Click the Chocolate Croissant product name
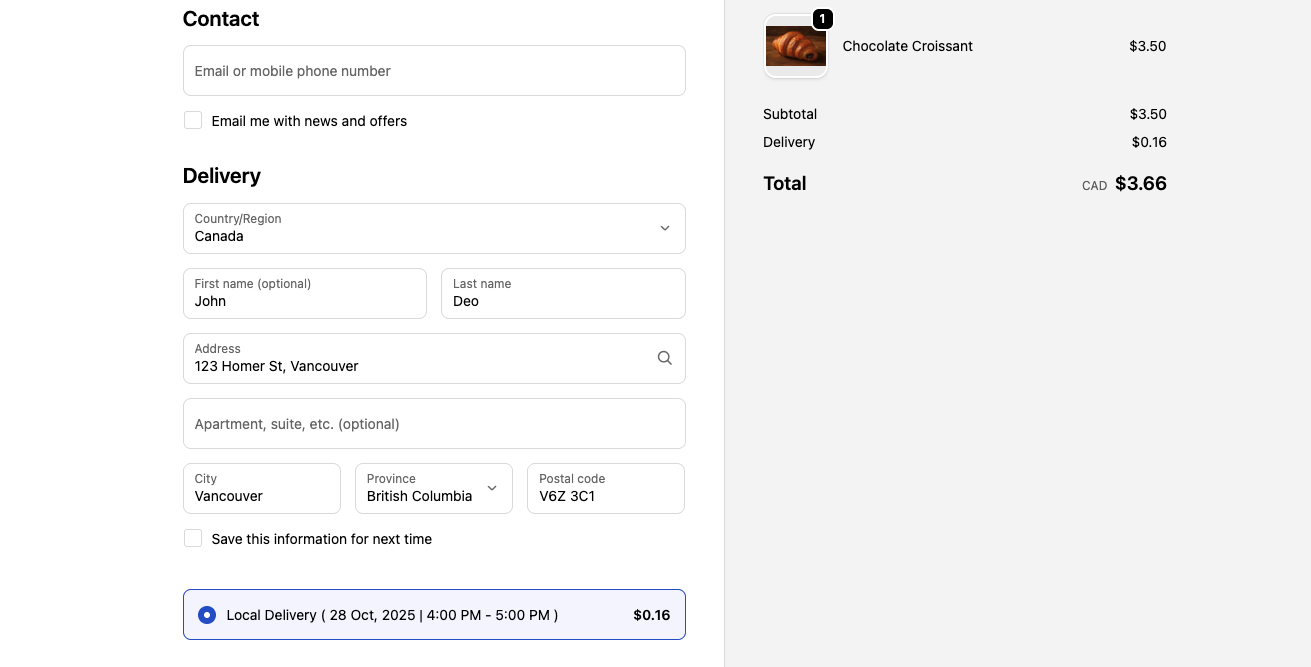Image resolution: width=1311 pixels, height=667 pixels. [907, 46]
